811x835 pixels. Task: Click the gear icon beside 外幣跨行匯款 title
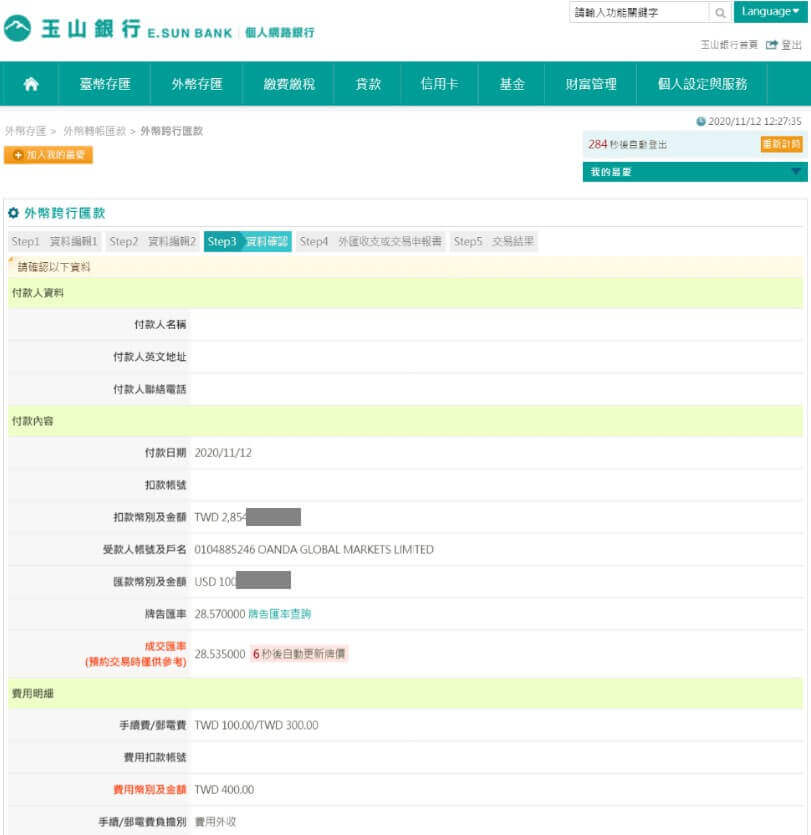(x=13, y=213)
